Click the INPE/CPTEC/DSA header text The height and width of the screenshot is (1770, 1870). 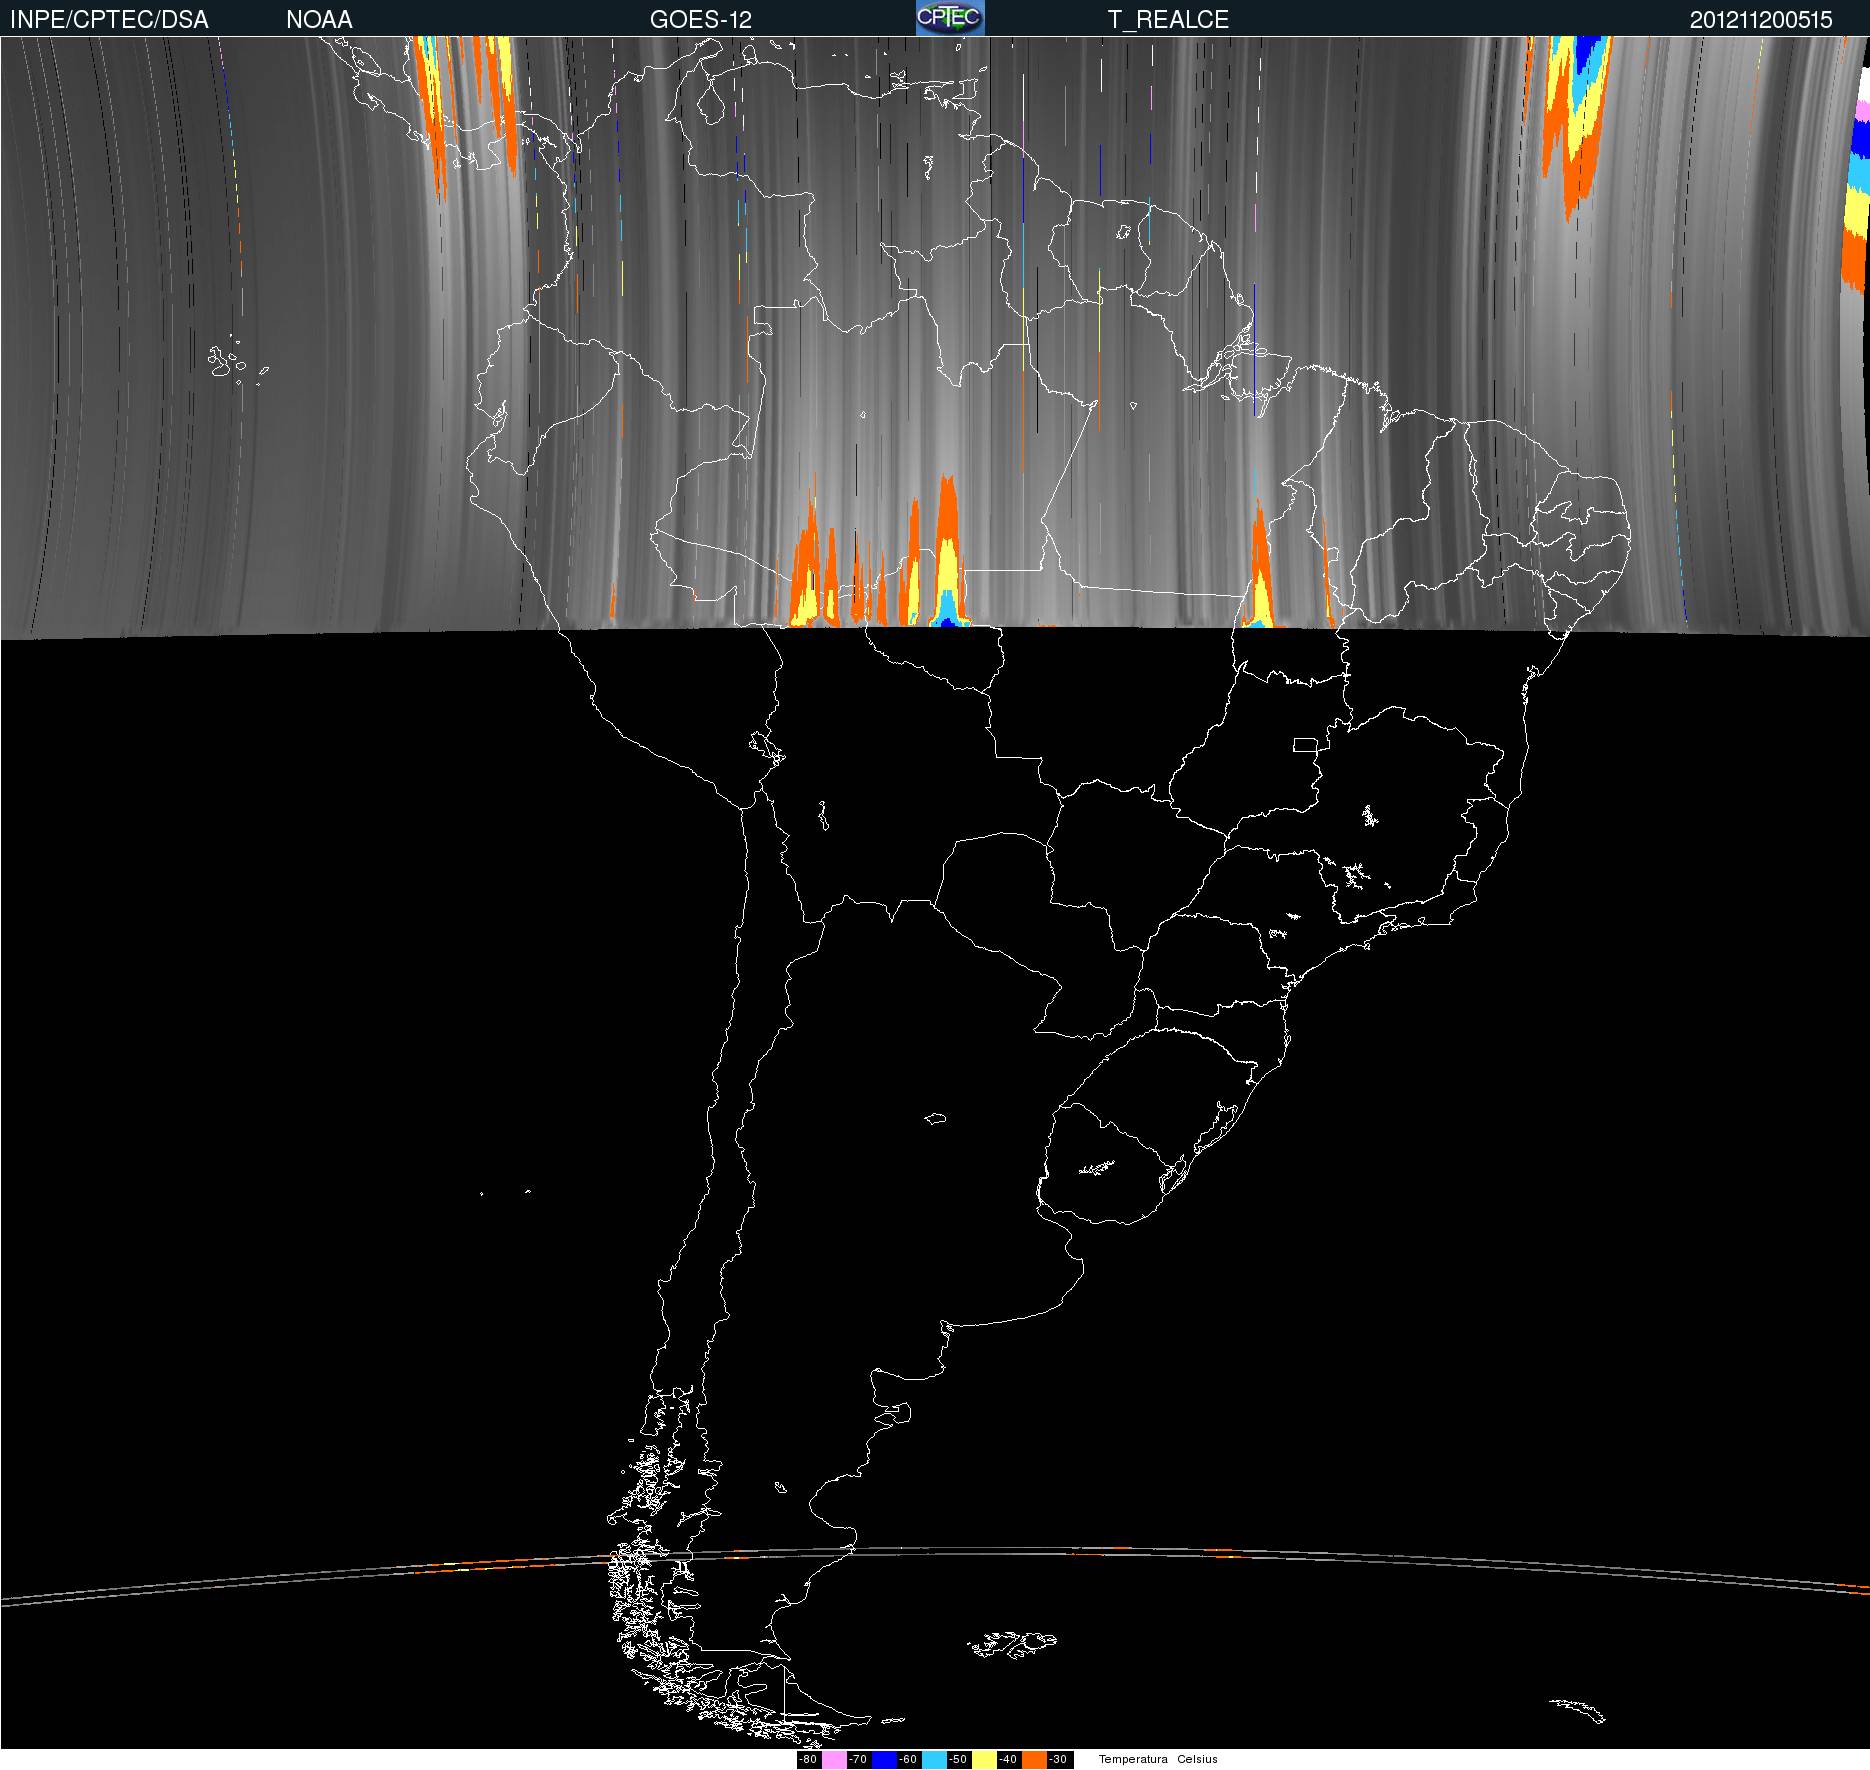pyautogui.click(x=109, y=20)
